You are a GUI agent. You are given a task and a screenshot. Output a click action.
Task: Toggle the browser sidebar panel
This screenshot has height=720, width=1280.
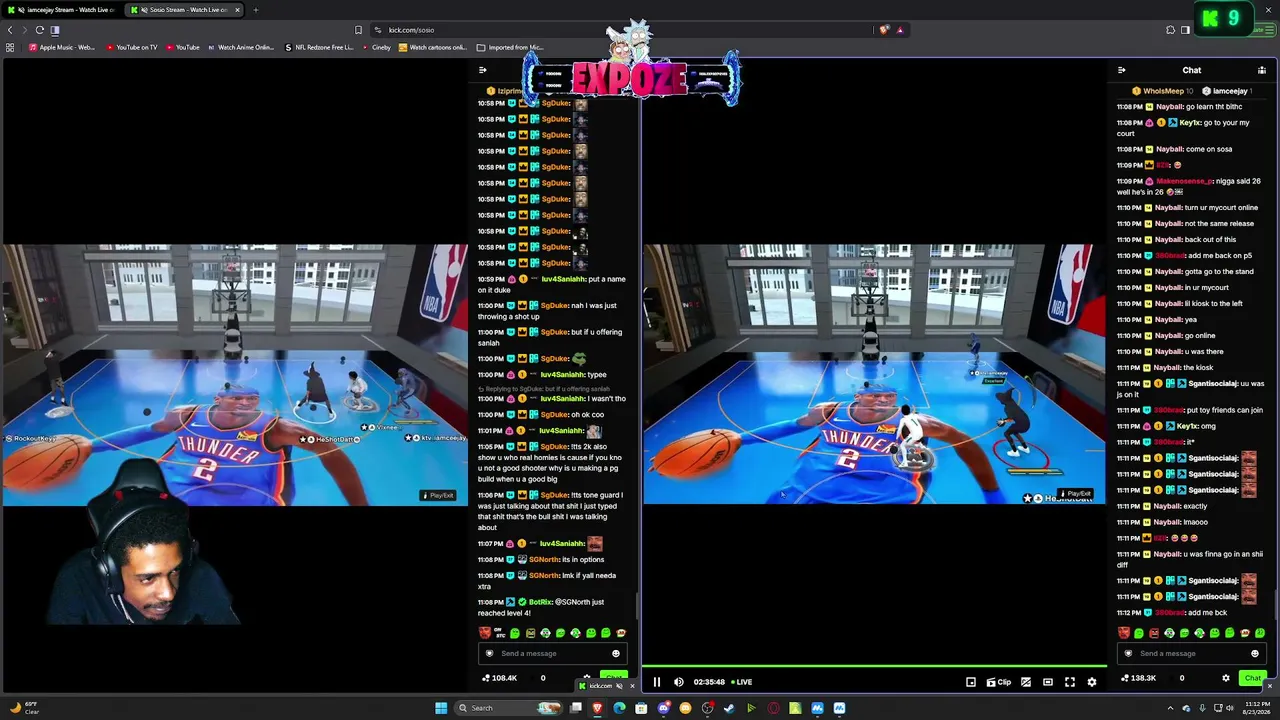point(1185,30)
